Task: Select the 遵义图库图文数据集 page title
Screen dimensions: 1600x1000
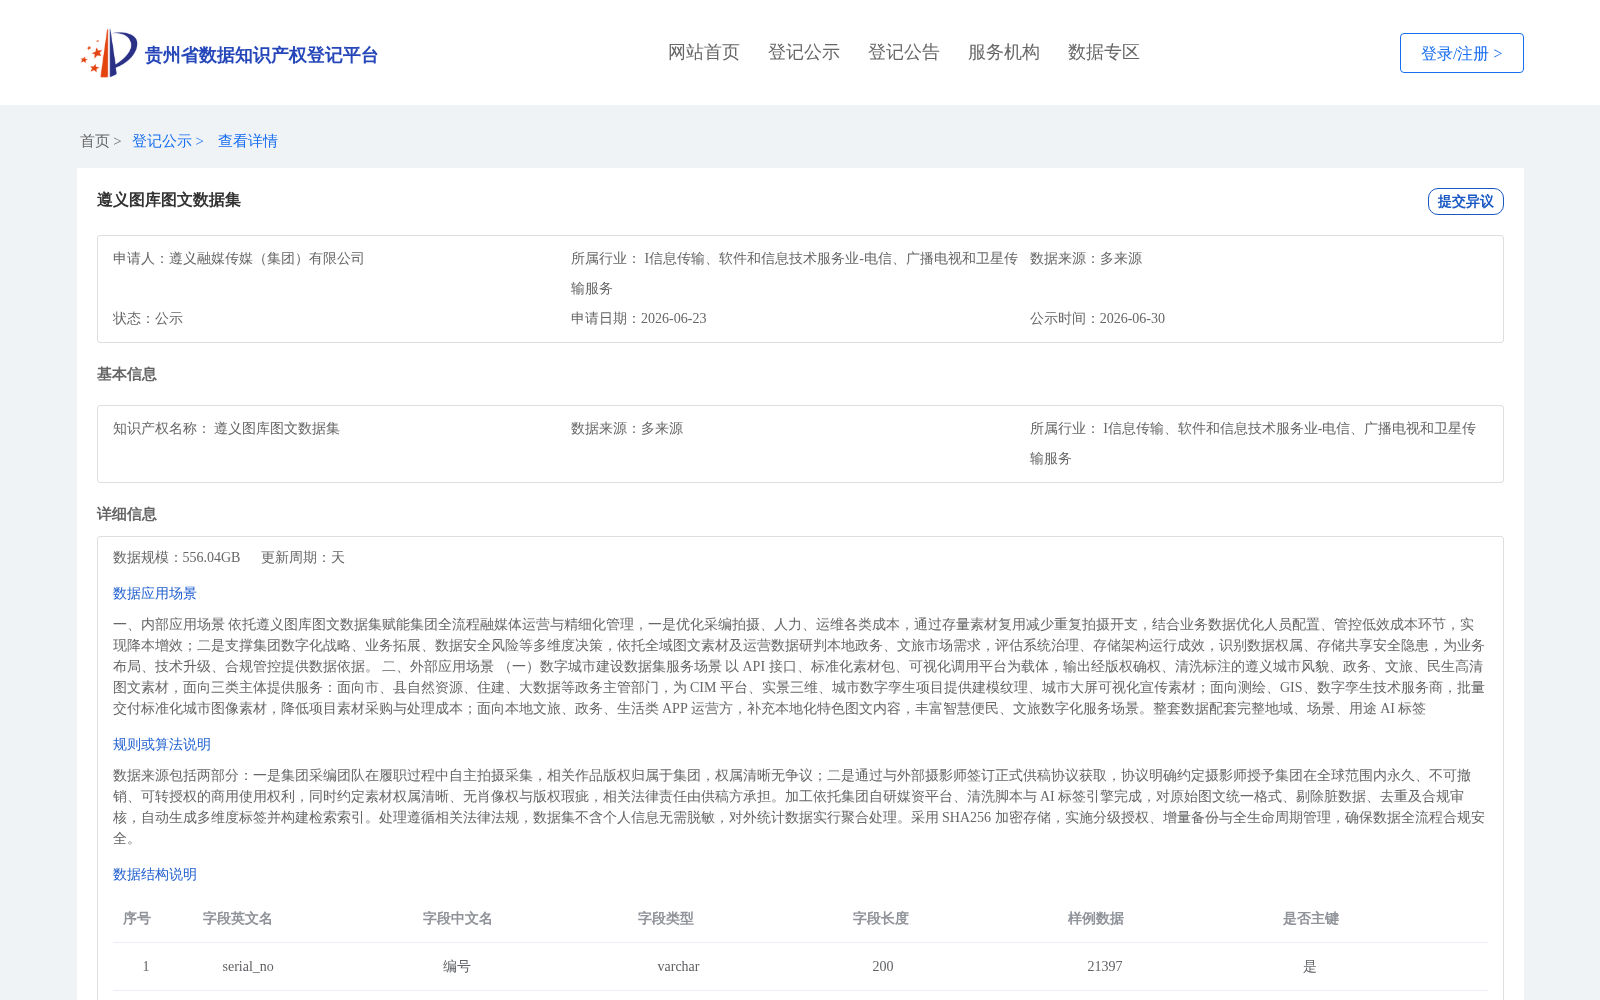Action: pos(169,200)
